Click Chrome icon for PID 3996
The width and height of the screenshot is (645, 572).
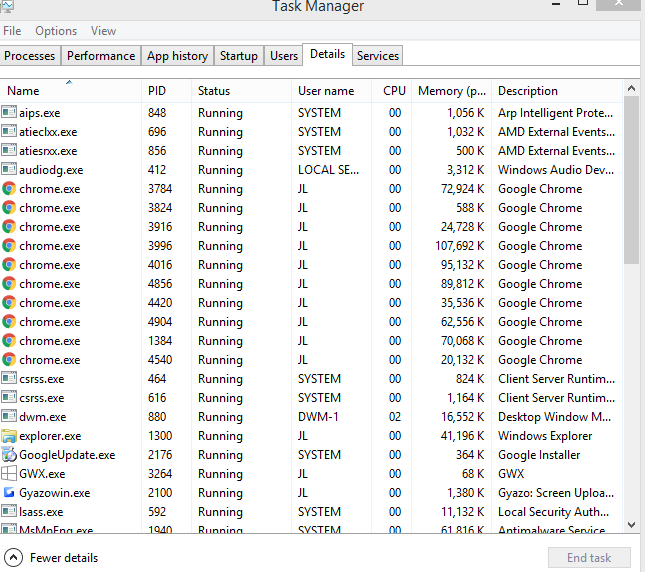pos(9,245)
